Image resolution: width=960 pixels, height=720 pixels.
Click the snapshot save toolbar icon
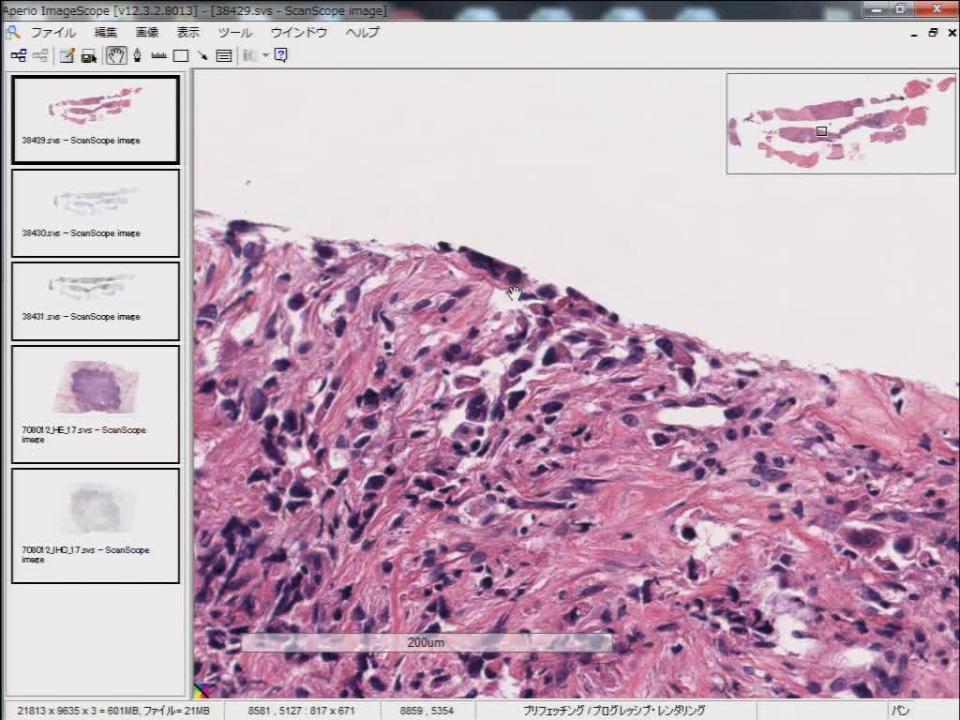[89, 56]
